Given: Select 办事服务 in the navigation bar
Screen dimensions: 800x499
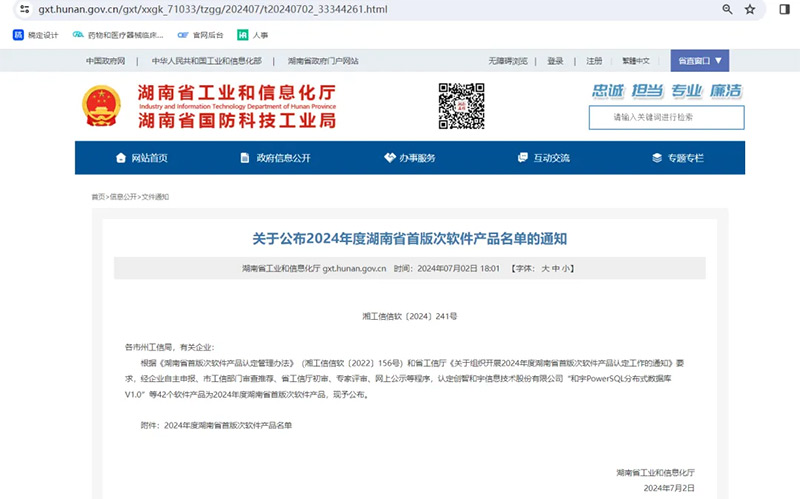Looking at the screenshot, I should coord(410,158).
